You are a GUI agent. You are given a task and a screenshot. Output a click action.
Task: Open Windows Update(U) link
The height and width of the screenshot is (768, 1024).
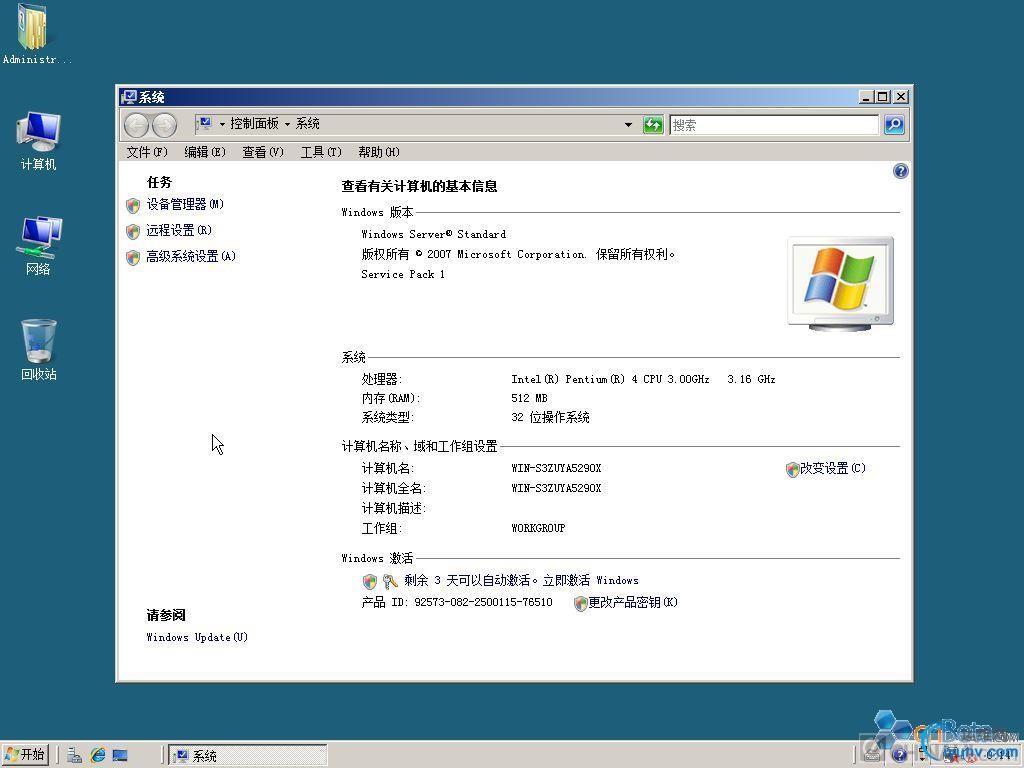point(197,637)
